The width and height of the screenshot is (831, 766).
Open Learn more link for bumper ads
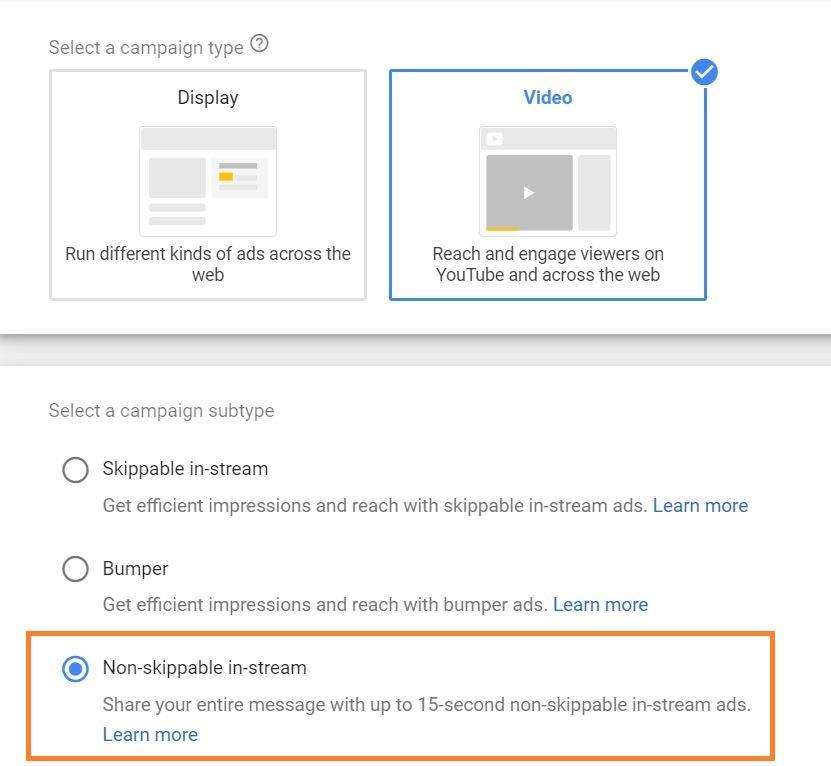click(600, 605)
